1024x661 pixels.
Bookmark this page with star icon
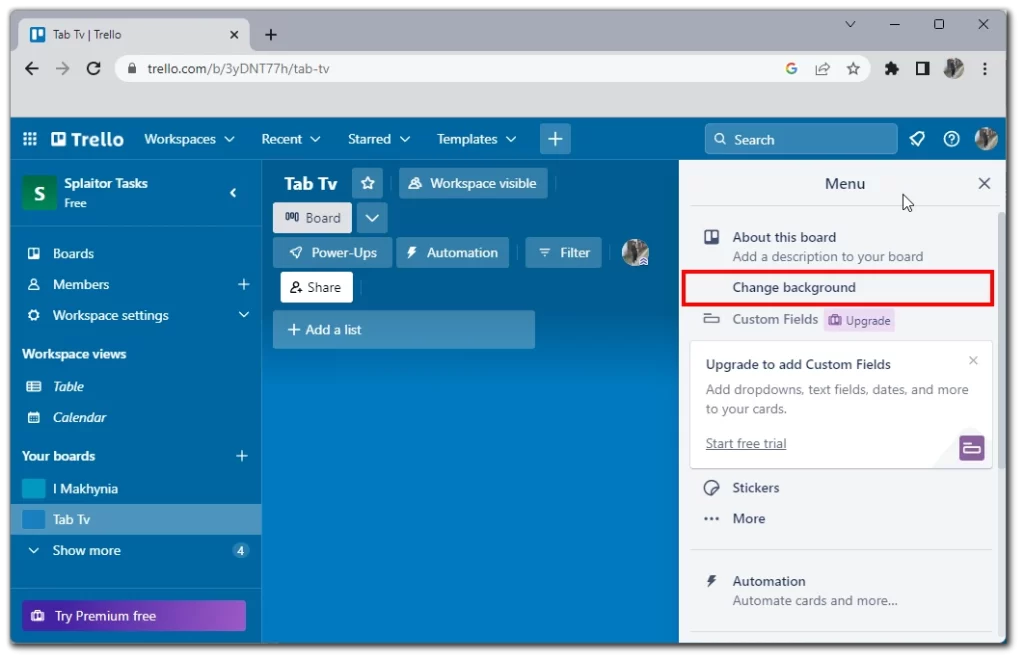[x=853, y=69]
